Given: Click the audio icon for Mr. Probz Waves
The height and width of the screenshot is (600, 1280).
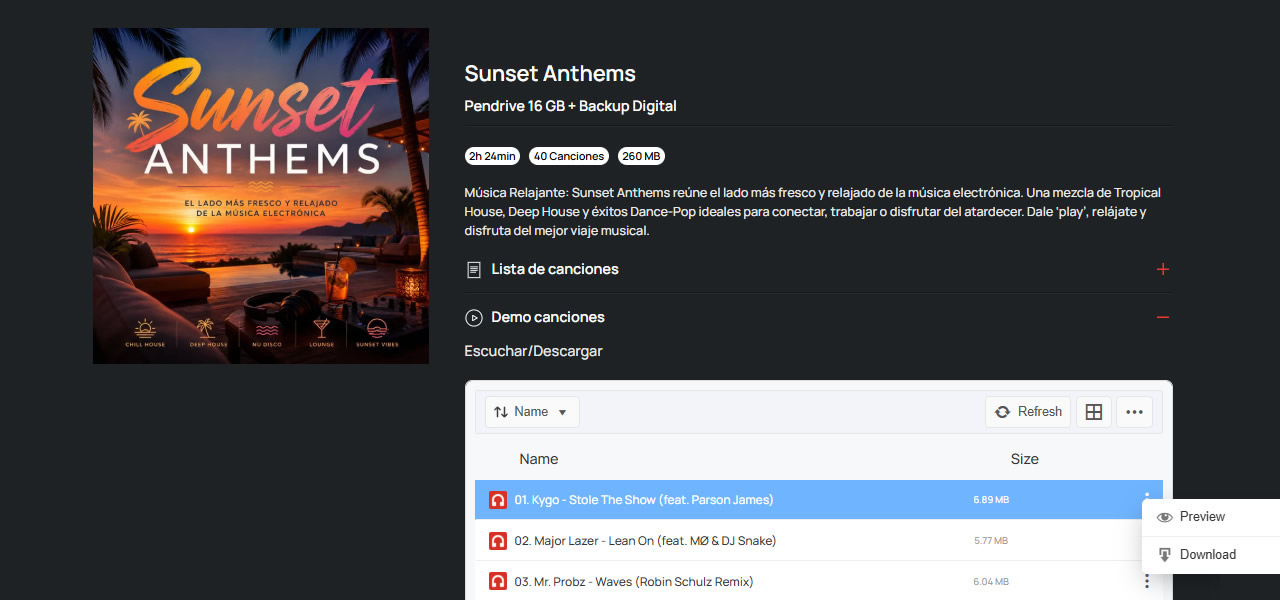Looking at the screenshot, I should pyautogui.click(x=498, y=582).
